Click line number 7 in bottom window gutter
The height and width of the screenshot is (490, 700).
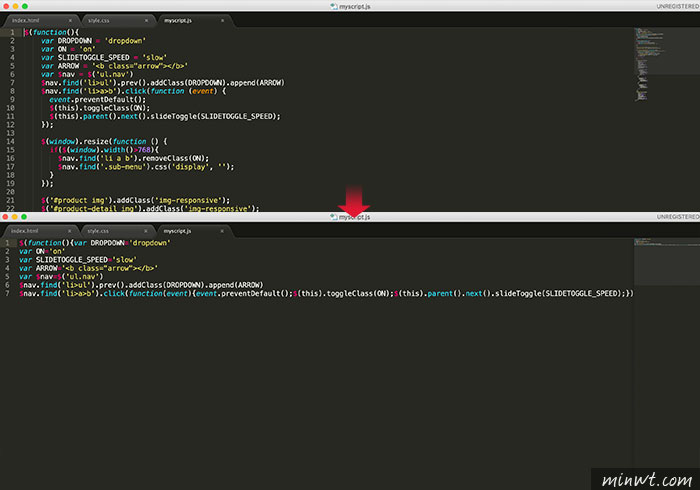(7, 294)
